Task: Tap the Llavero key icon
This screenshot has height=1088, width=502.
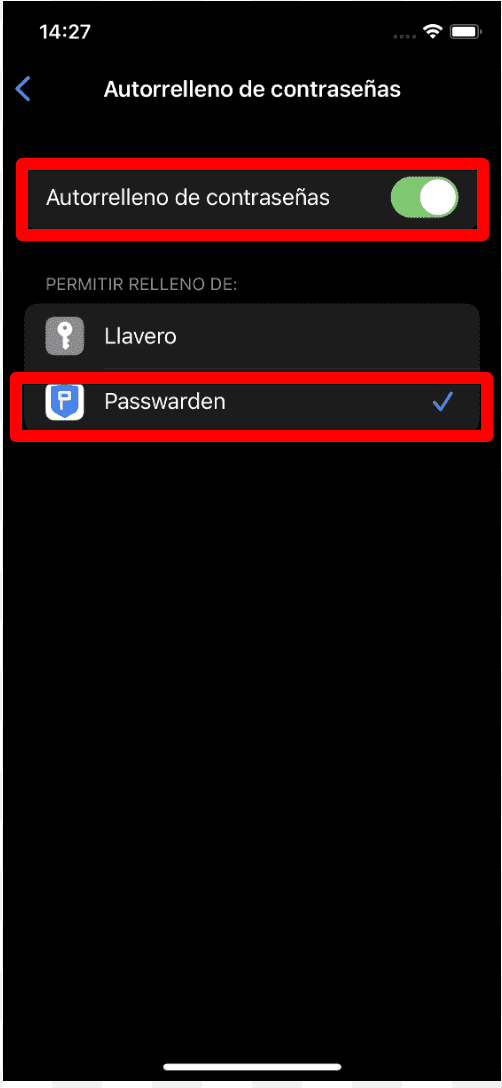Action: (65, 337)
